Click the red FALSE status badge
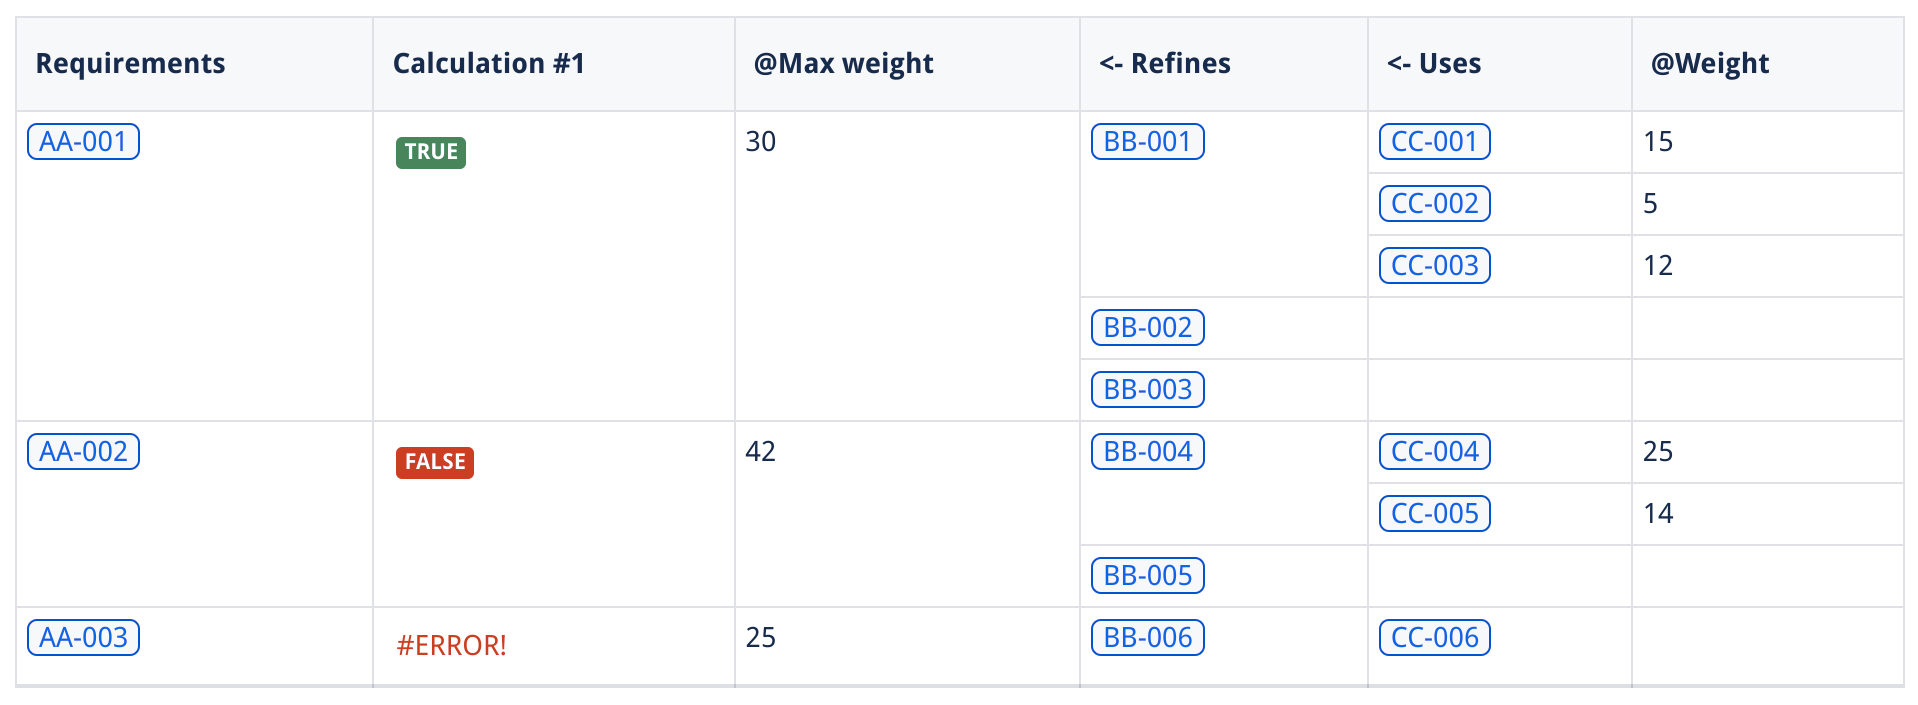 pos(434,462)
